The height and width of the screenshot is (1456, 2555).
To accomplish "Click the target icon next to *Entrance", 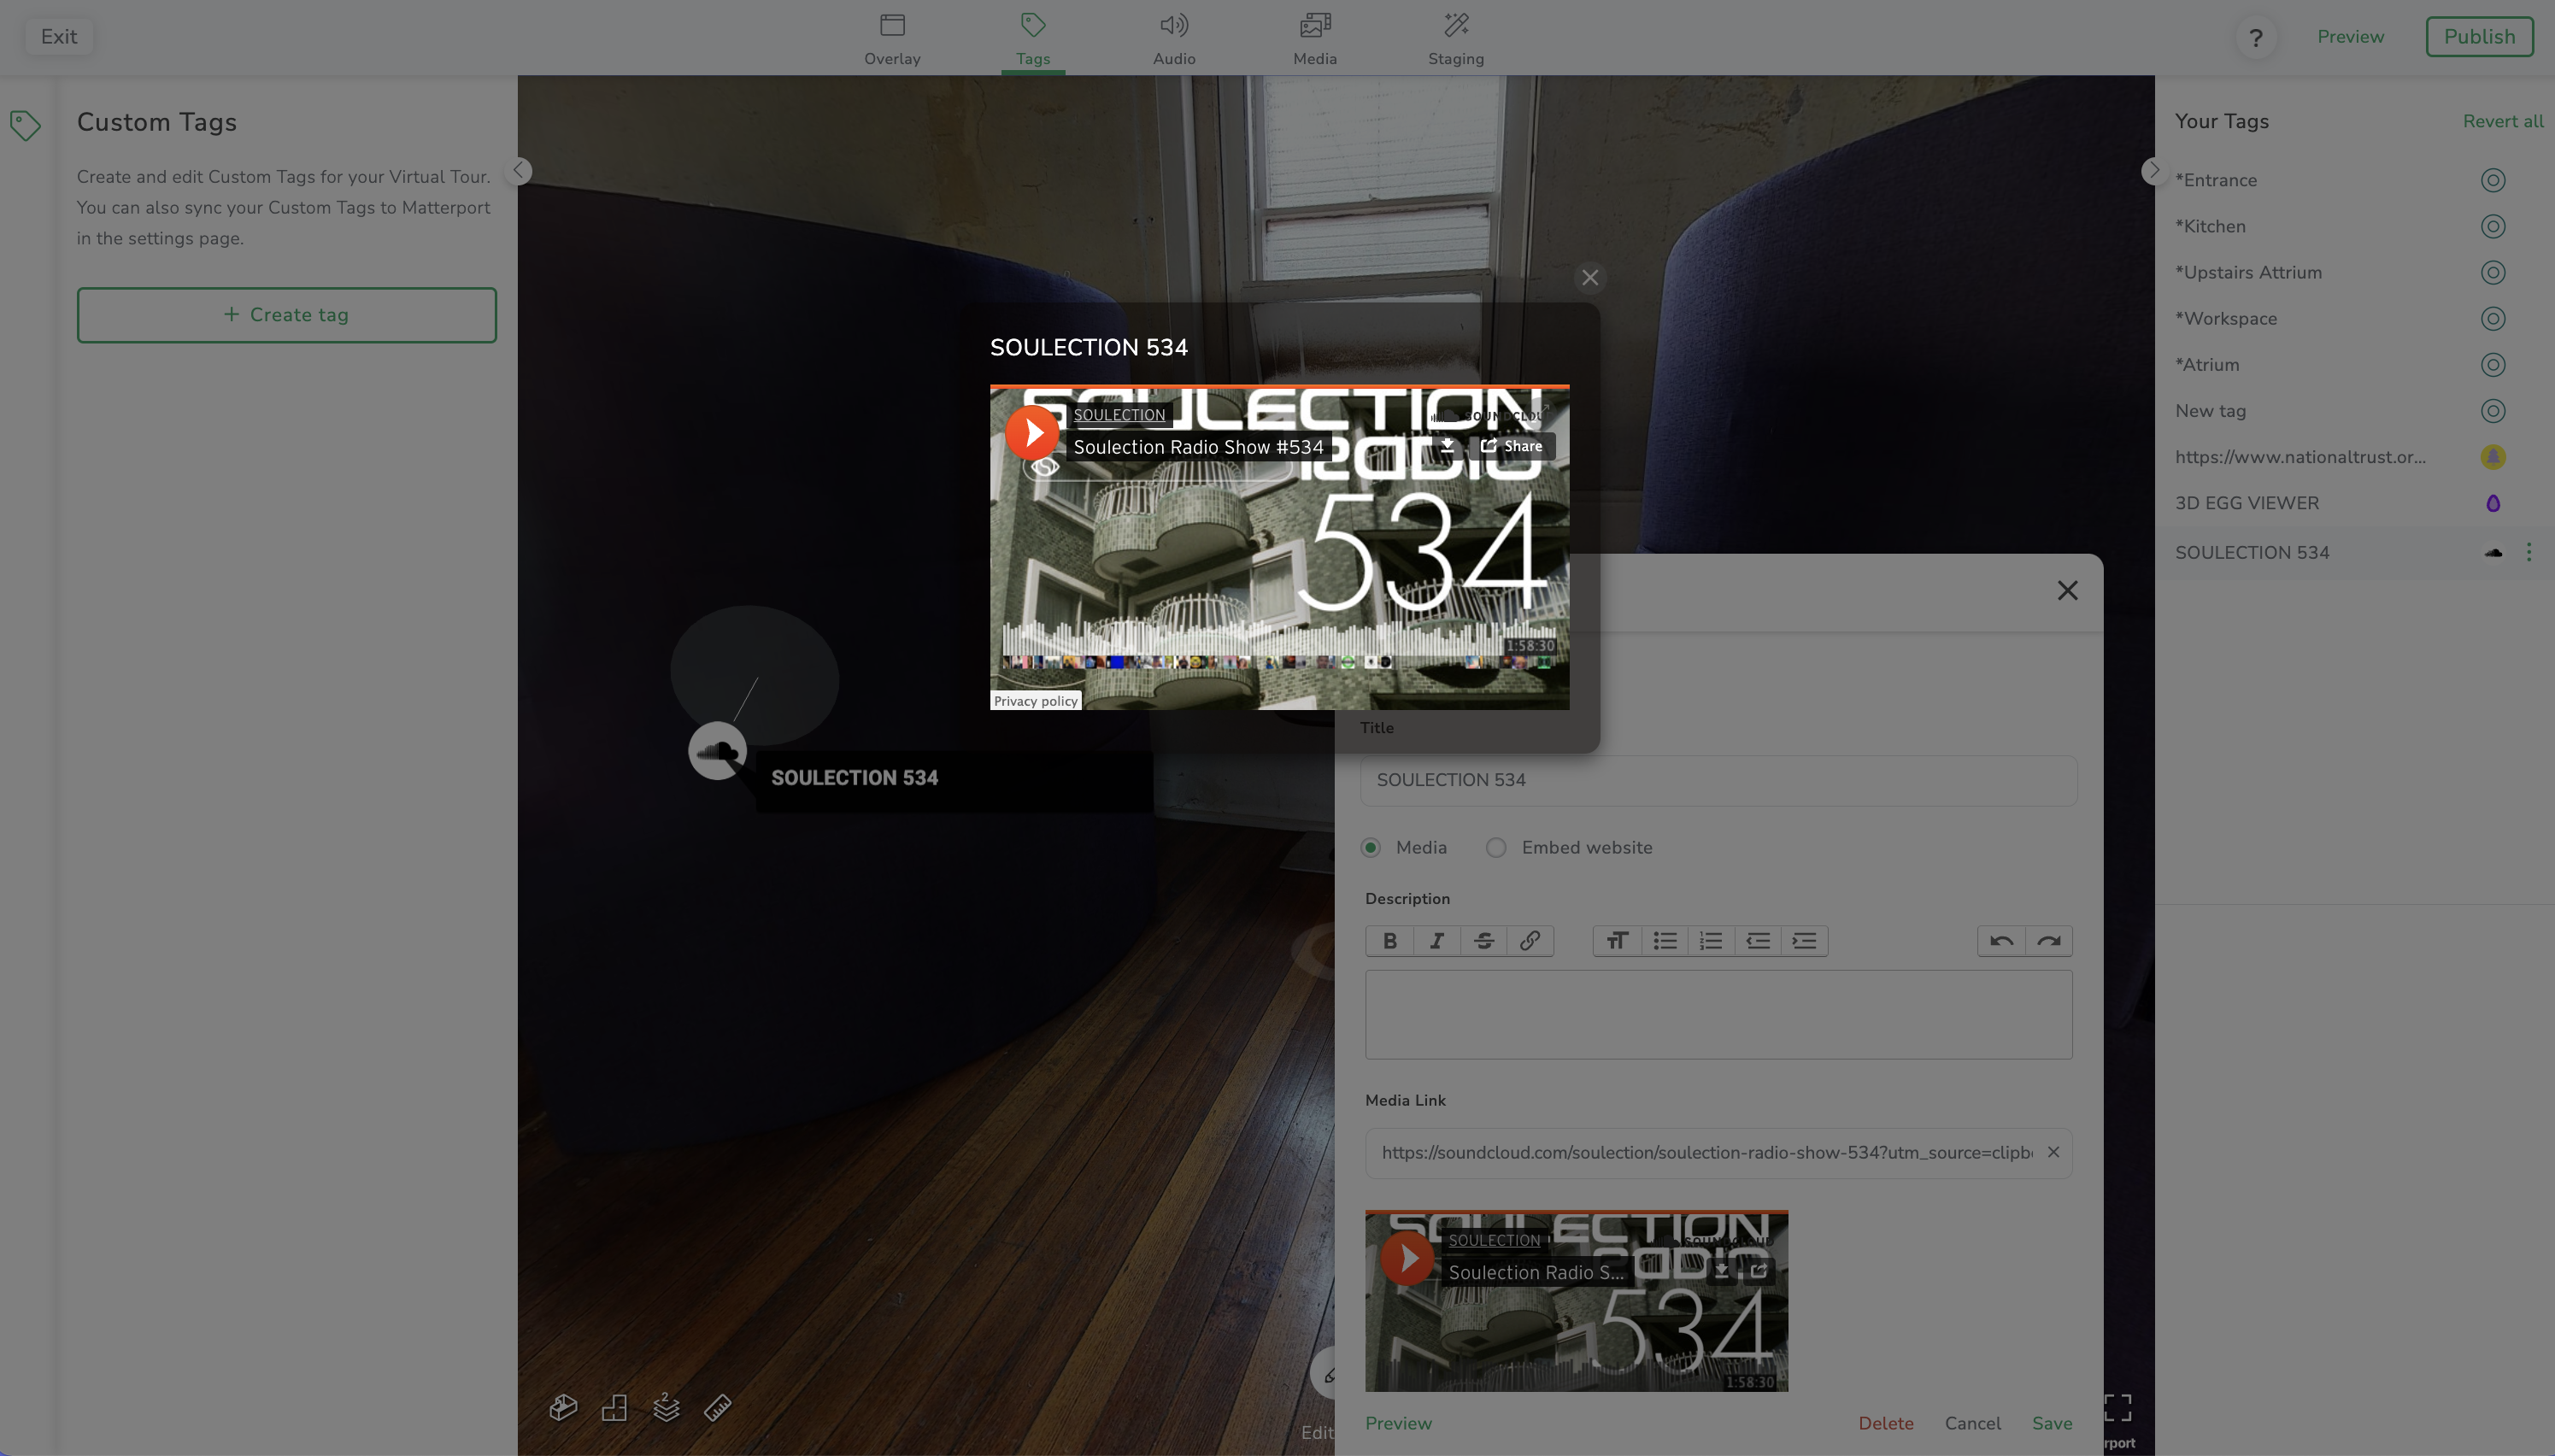I will [x=2493, y=180].
